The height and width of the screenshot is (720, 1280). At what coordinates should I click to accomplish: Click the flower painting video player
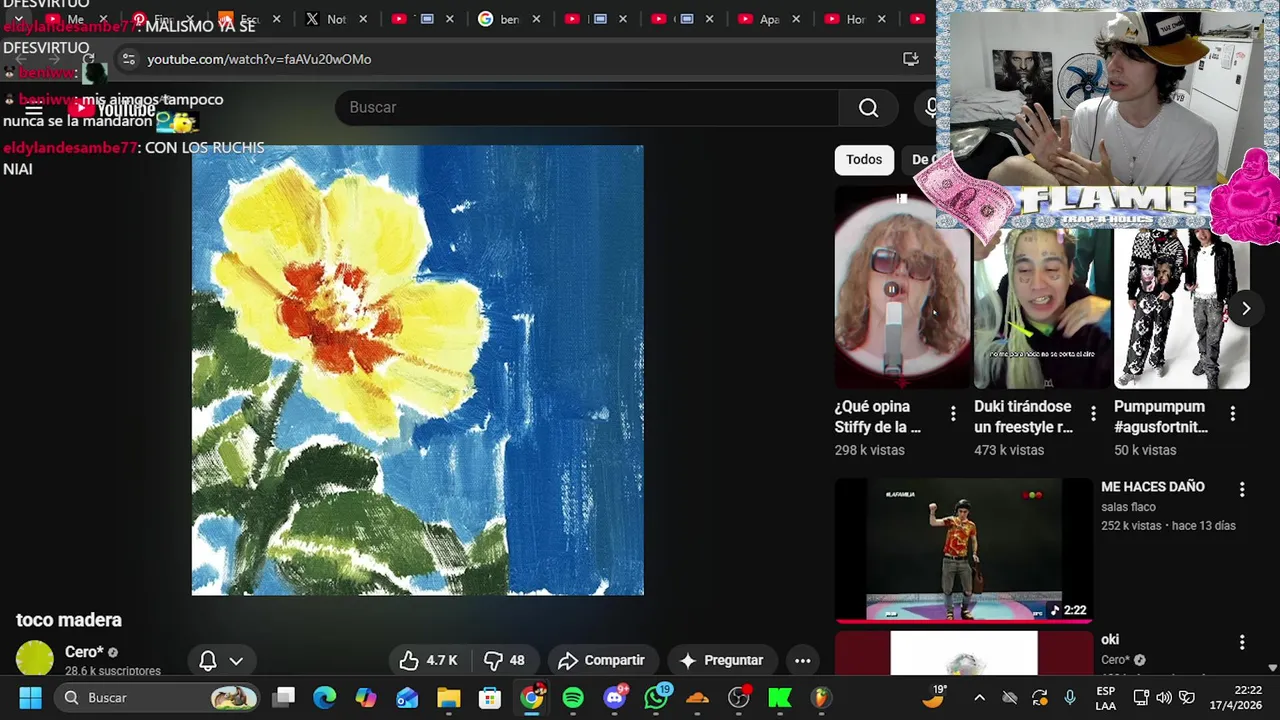click(x=418, y=370)
